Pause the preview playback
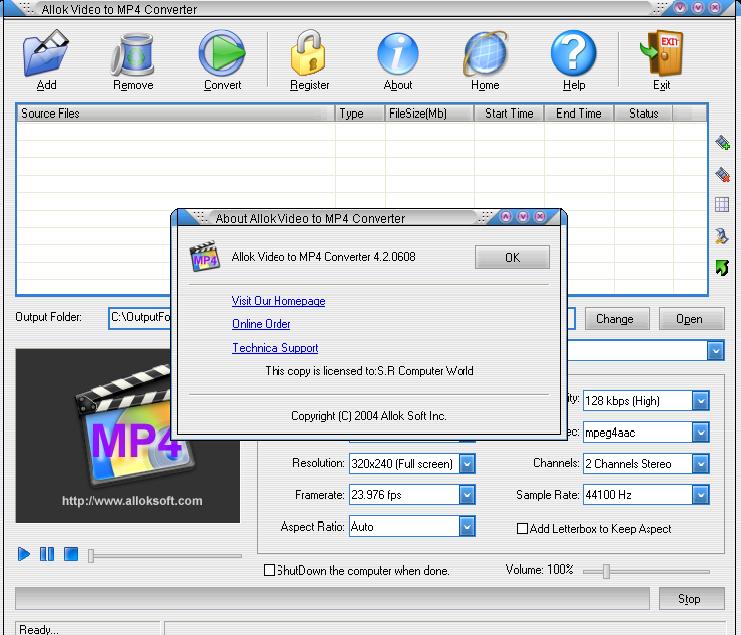This screenshot has height=635, width=741. click(47, 554)
